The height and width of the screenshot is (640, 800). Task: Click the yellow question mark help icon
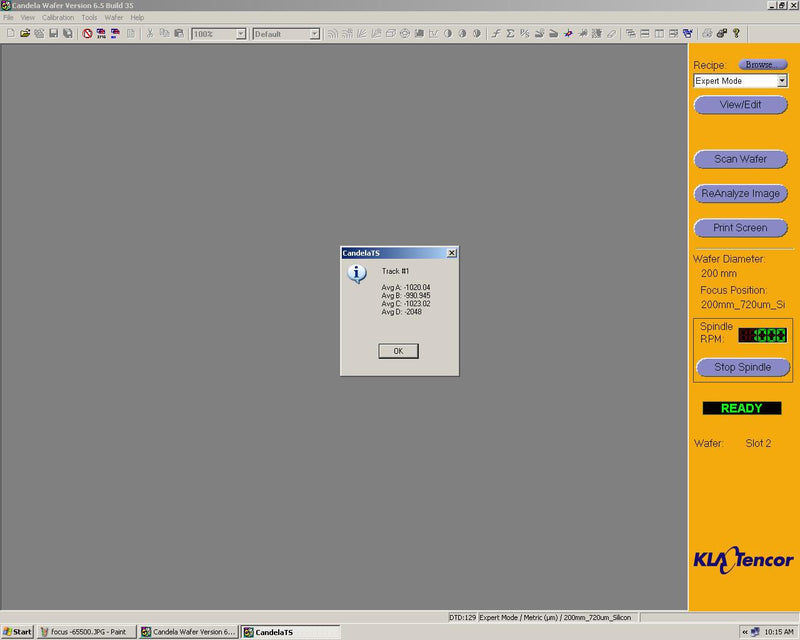pos(736,33)
